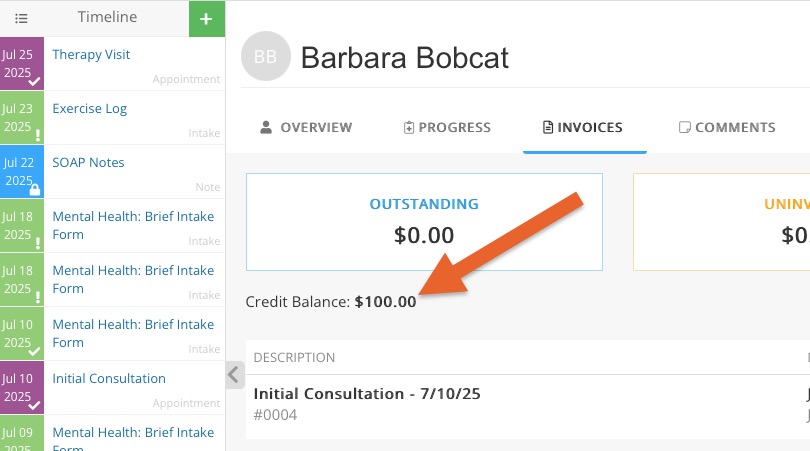Open the timeline list menu icon
The height and width of the screenshot is (451, 810).
[21, 19]
